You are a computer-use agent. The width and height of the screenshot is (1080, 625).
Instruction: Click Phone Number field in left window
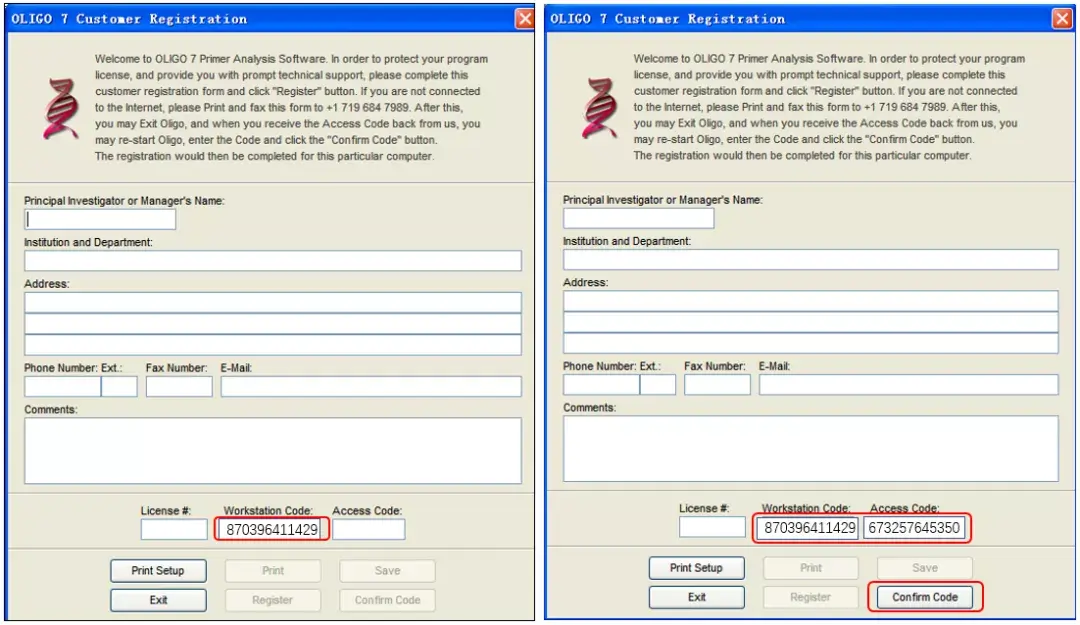(x=62, y=387)
